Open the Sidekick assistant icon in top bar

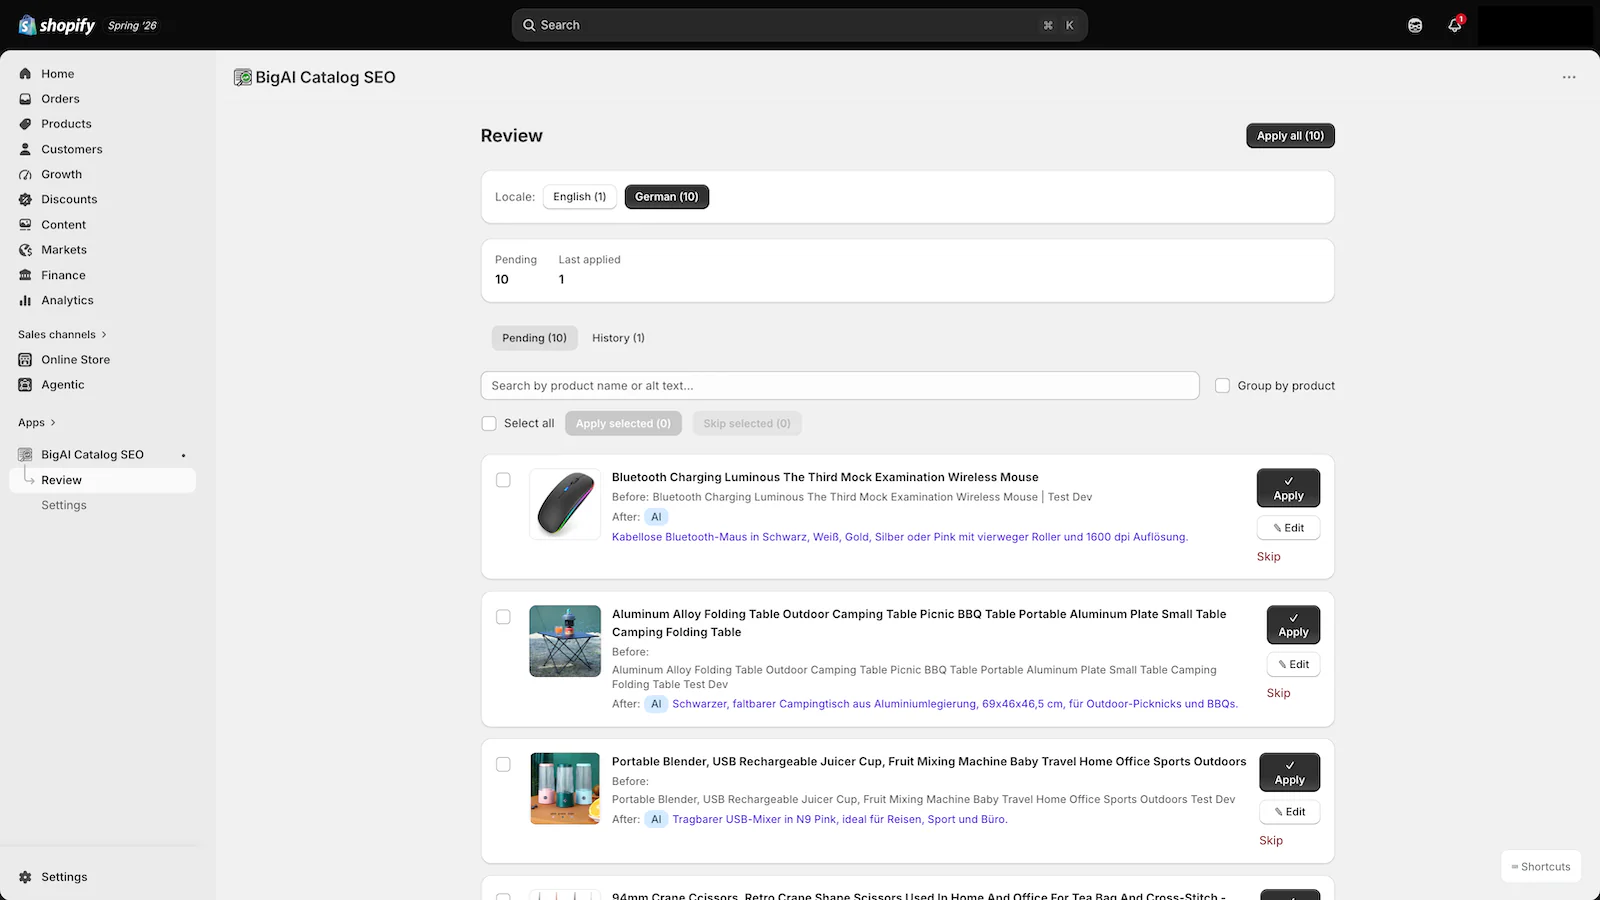[1415, 25]
